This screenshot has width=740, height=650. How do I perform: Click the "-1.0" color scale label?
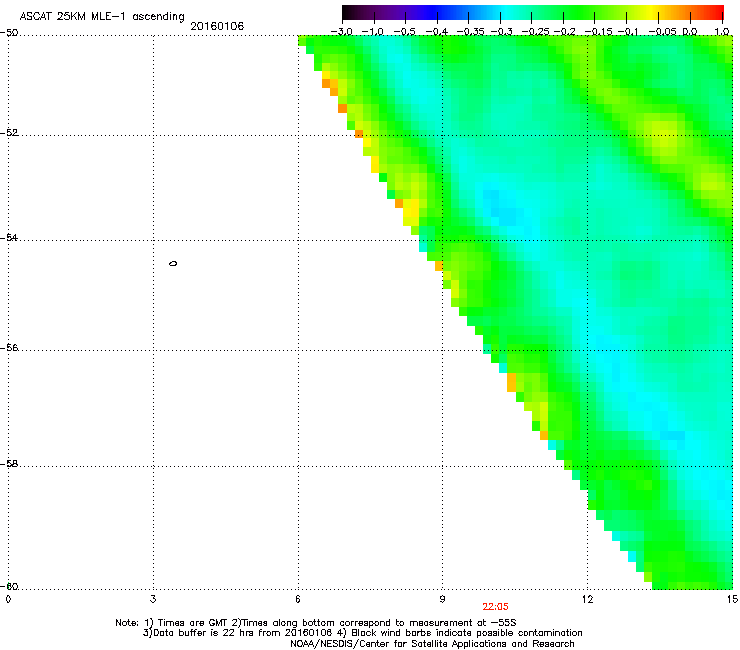point(373,32)
